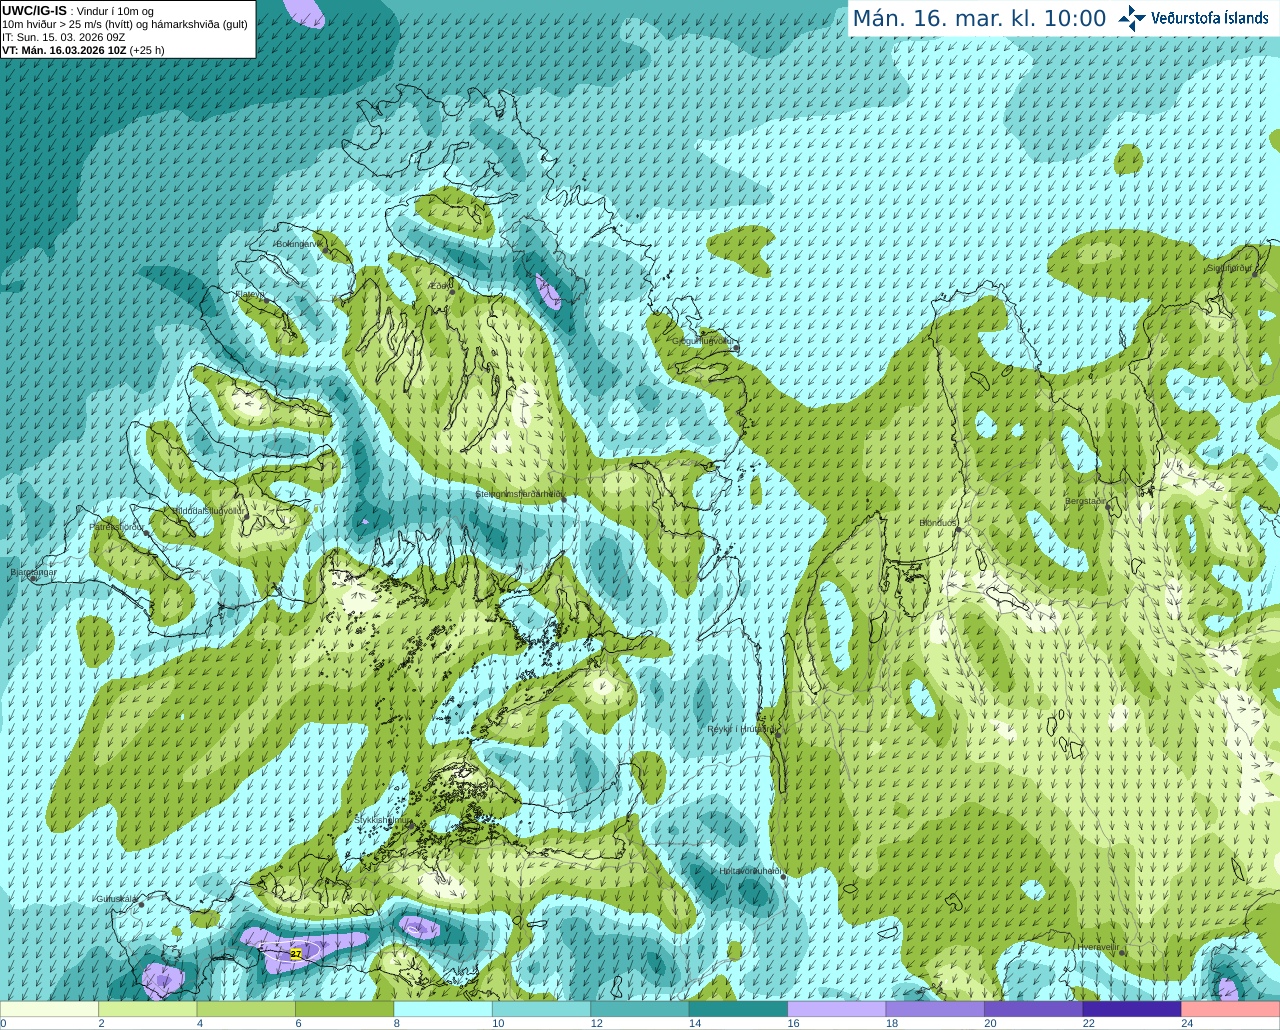The image size is (1280, 1030).
Task: Click the Bíldudalsflugvöllur station label
Action: click(x=208, y=510)
